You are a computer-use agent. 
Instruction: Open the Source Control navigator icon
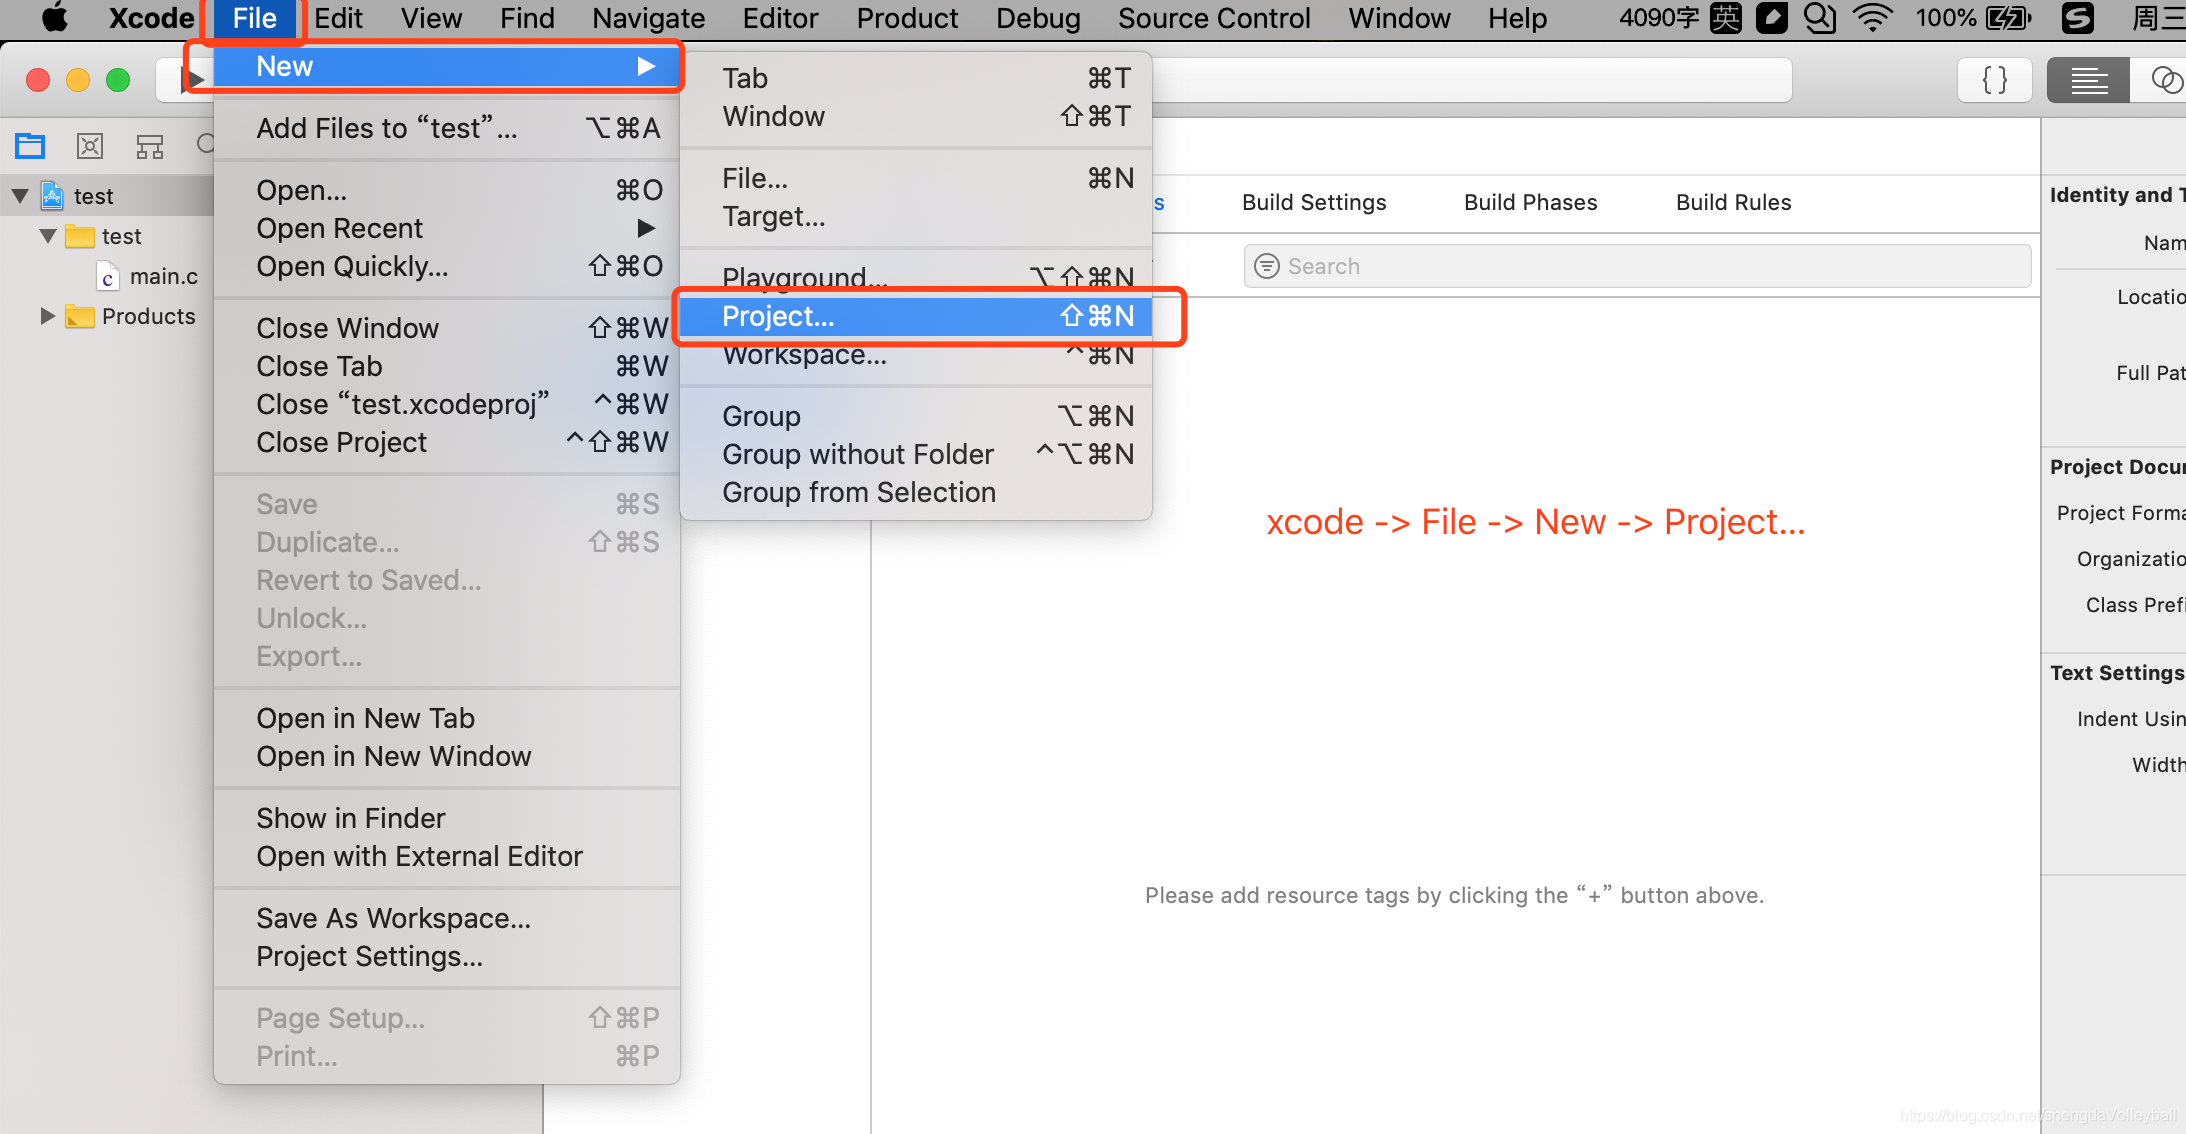90,146
